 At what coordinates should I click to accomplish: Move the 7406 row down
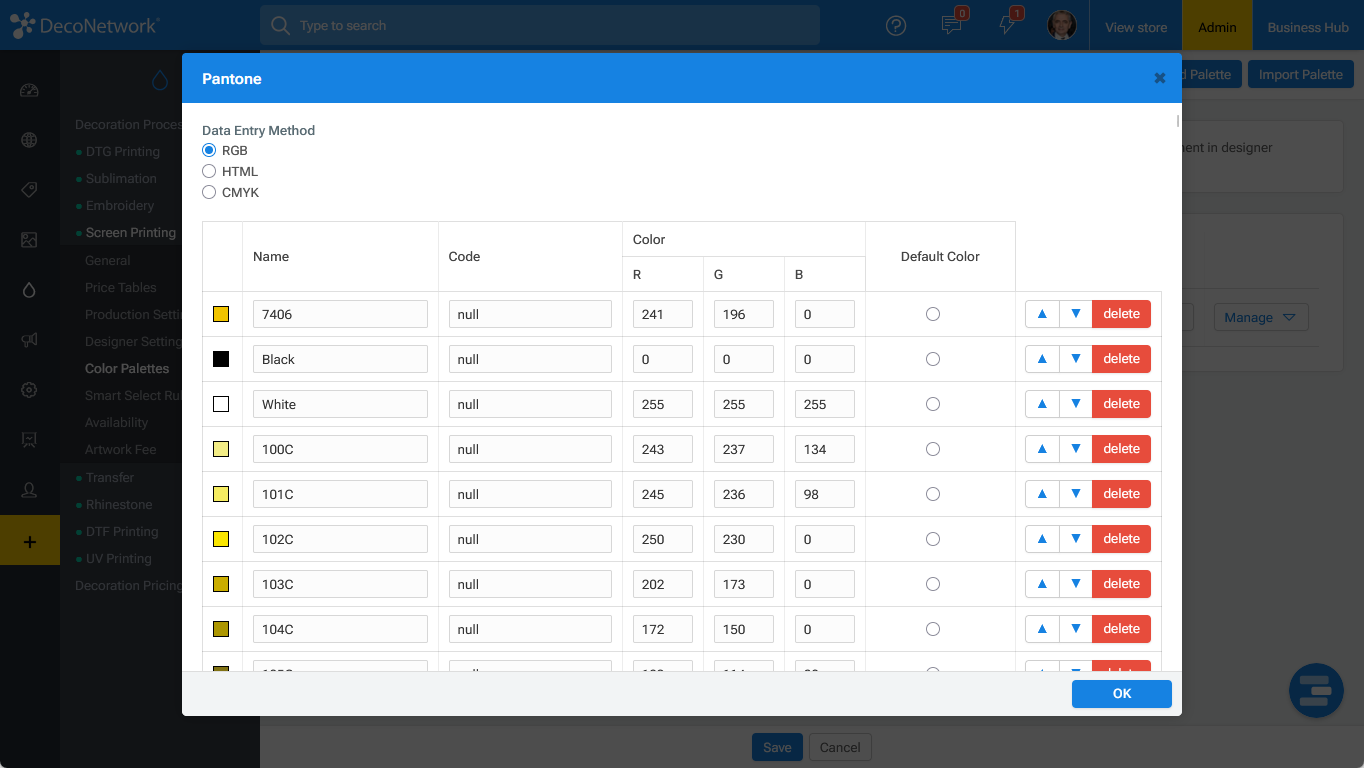[1076, 314]
